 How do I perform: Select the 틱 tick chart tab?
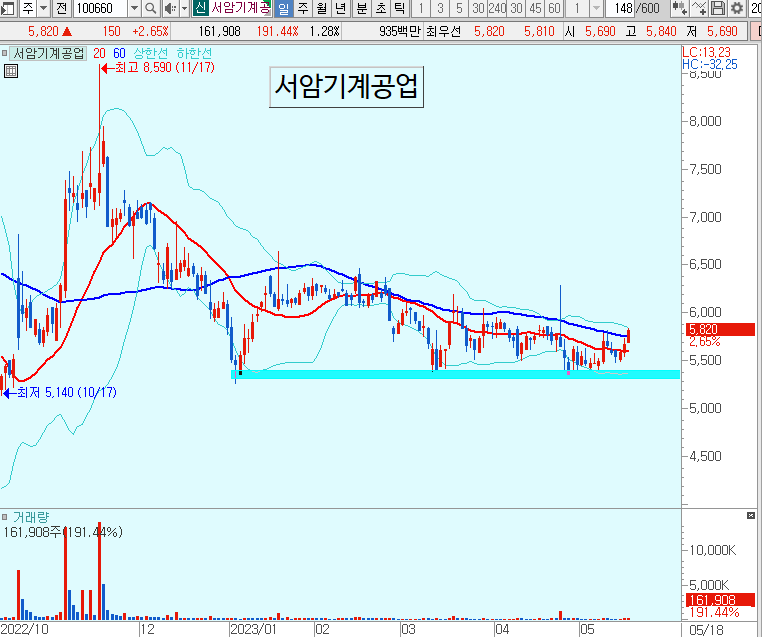pyautogui.click(x=400, y=8)
